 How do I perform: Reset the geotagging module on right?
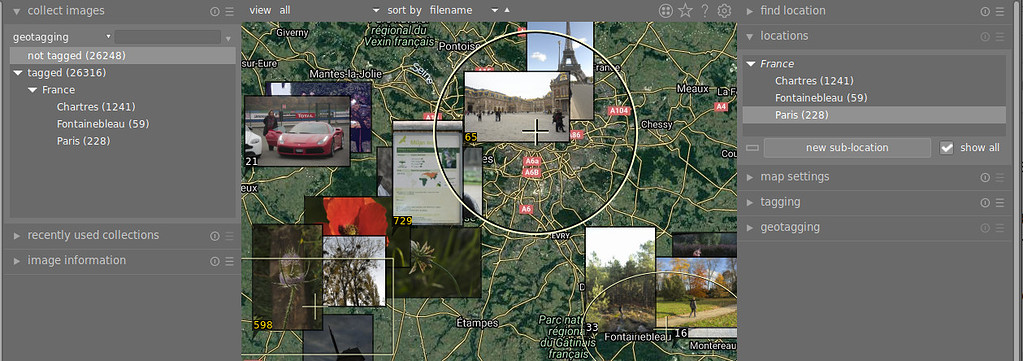pos(985,228)
